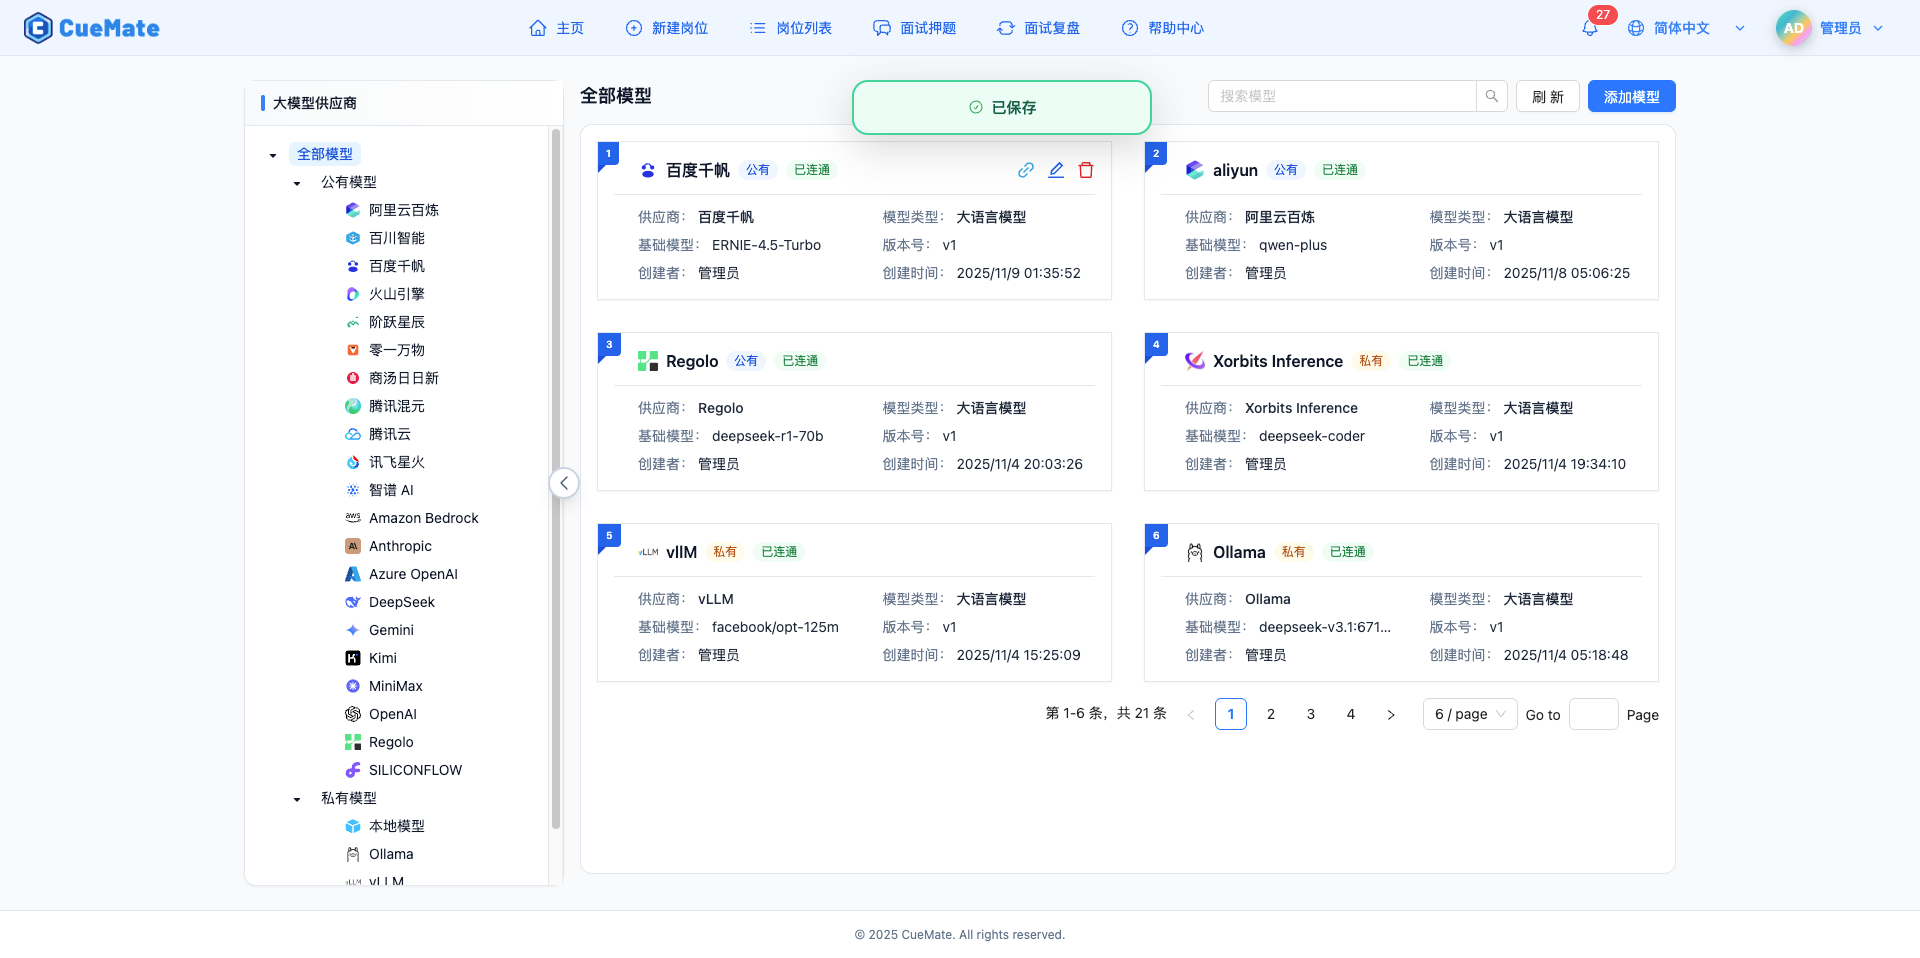Select Anthropic provider in the sidebar
Viewport: 1920px width, 958px height.
(400, 546)
